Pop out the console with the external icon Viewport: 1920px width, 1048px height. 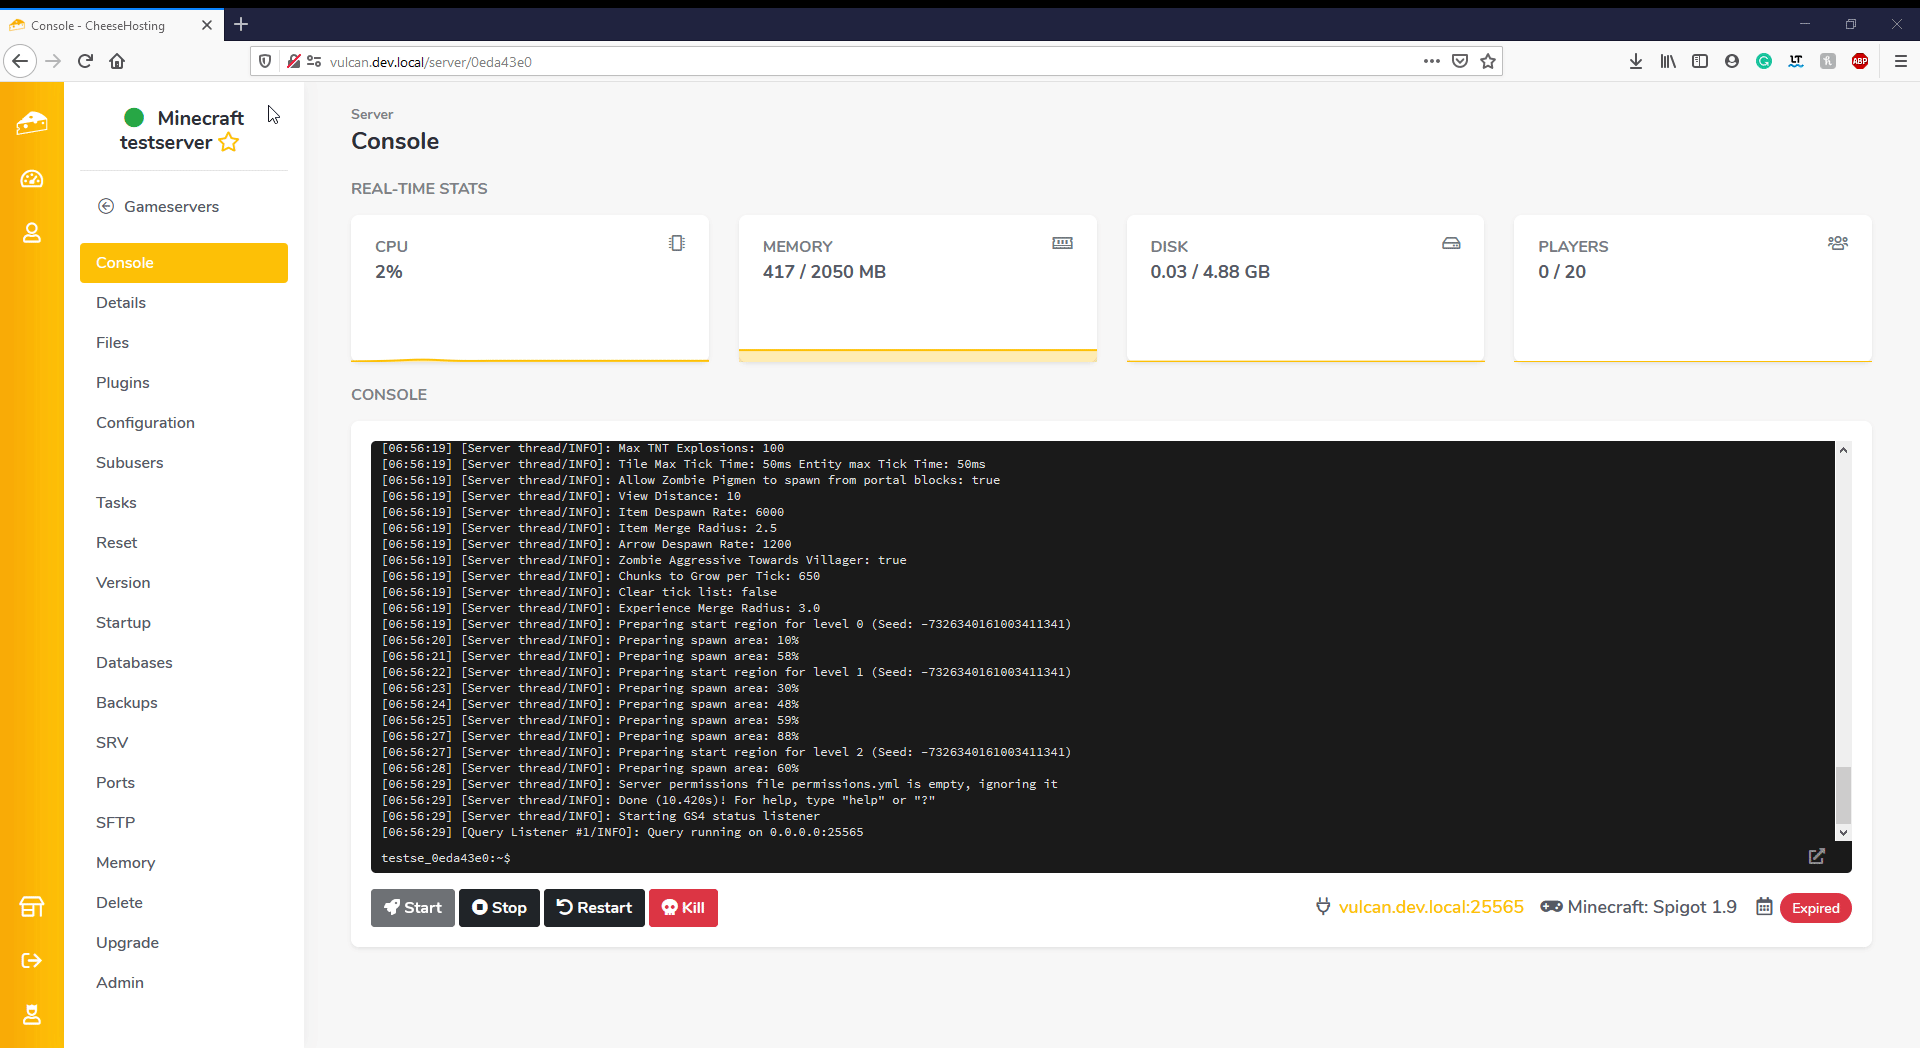point(1816,856)
